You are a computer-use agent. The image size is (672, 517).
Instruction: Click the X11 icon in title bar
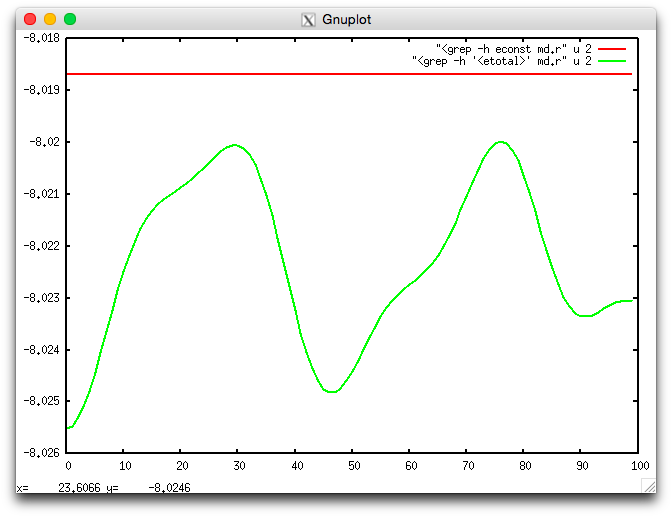[x=309, y=19]
